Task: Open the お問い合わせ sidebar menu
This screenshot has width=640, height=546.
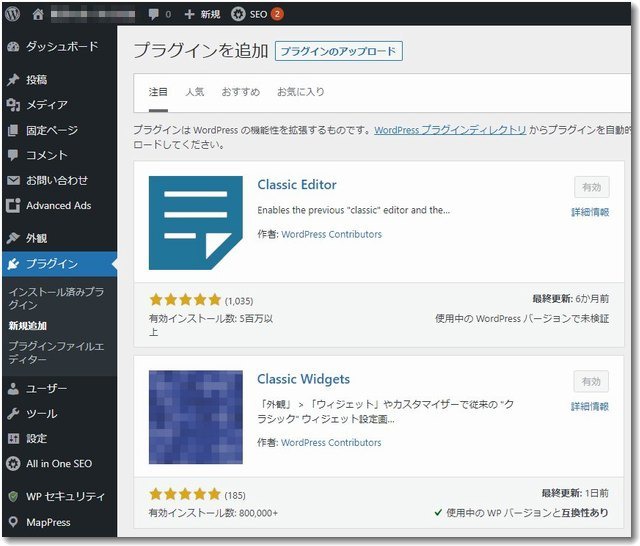Action: [x=59, y=180]
